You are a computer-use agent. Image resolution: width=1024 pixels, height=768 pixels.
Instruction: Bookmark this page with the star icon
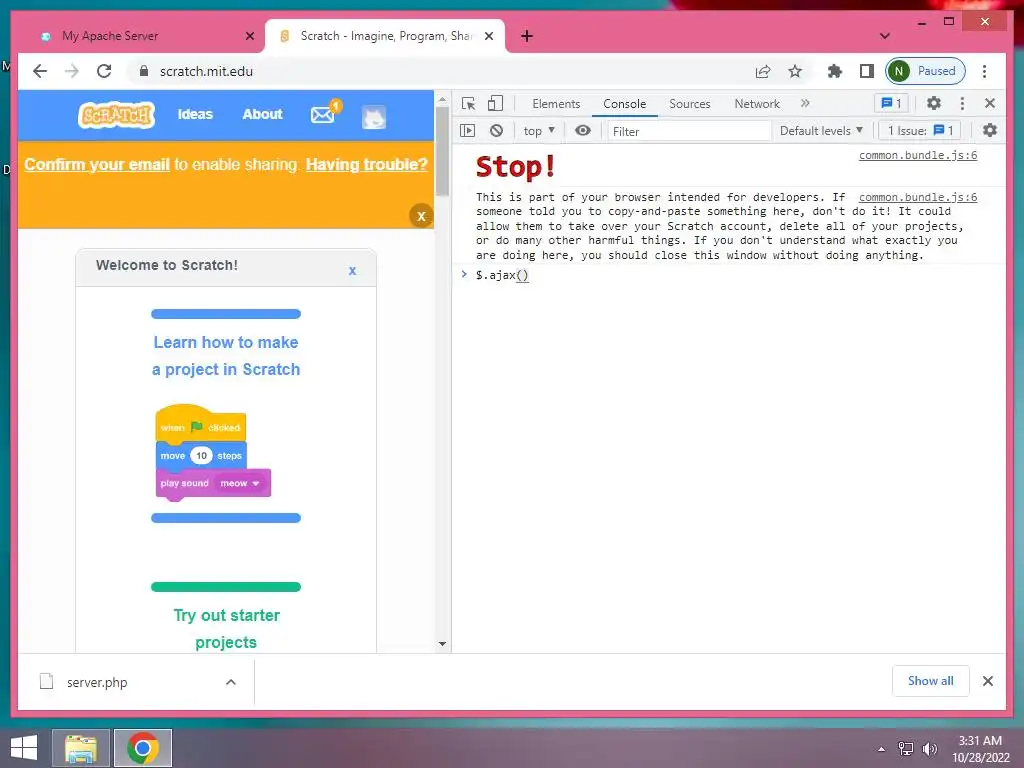pyautogui.click(x=795, y=71)
